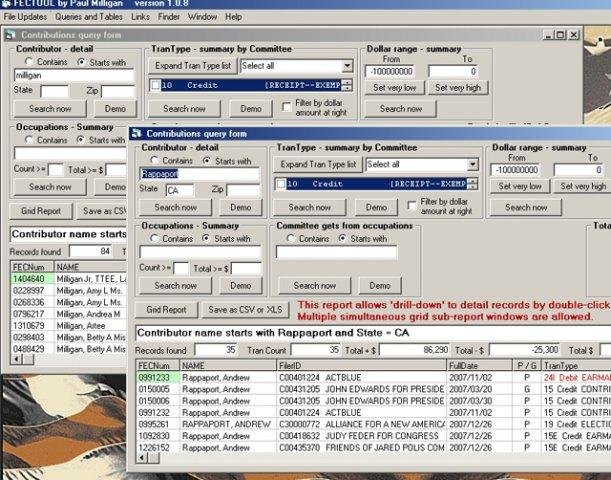Open the Queries and Tables menu
The image size is (611, 480).
click(x=89, y=17)
